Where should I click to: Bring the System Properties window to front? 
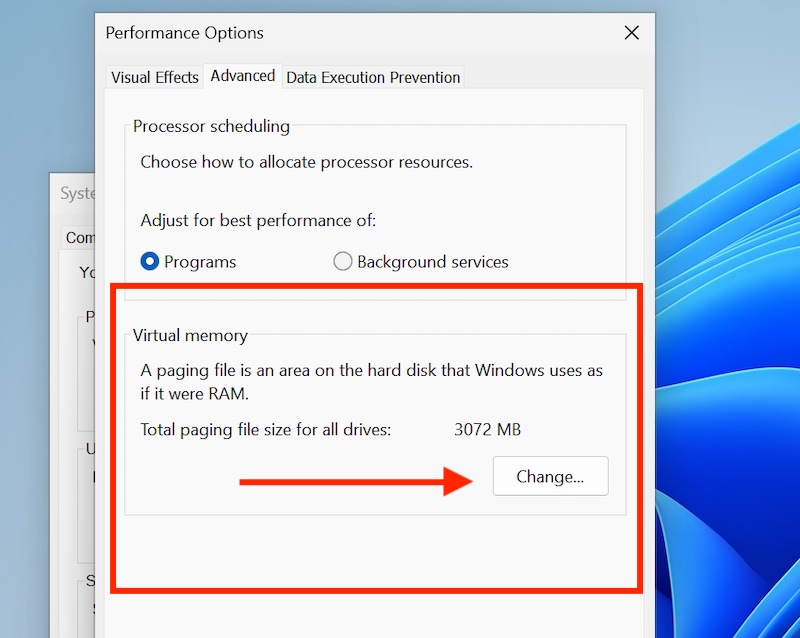tap(75, 193)
